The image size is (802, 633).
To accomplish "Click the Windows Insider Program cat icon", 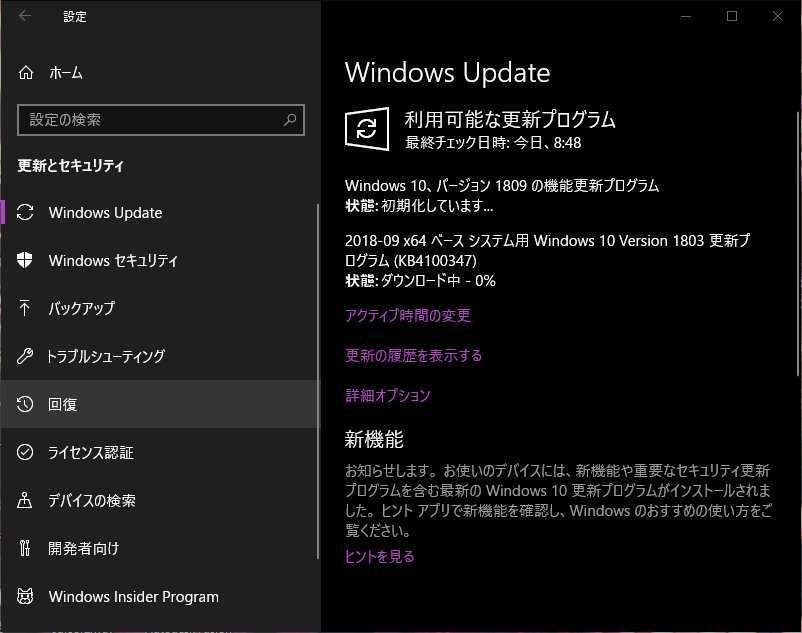I will pyautogui.click(x=25, y=596).
